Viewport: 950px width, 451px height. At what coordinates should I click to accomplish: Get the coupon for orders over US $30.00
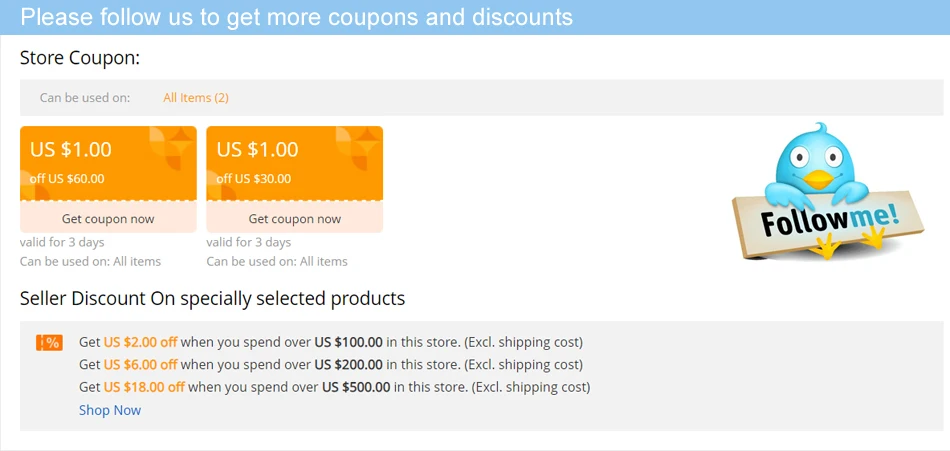click(x=294, y=219)
